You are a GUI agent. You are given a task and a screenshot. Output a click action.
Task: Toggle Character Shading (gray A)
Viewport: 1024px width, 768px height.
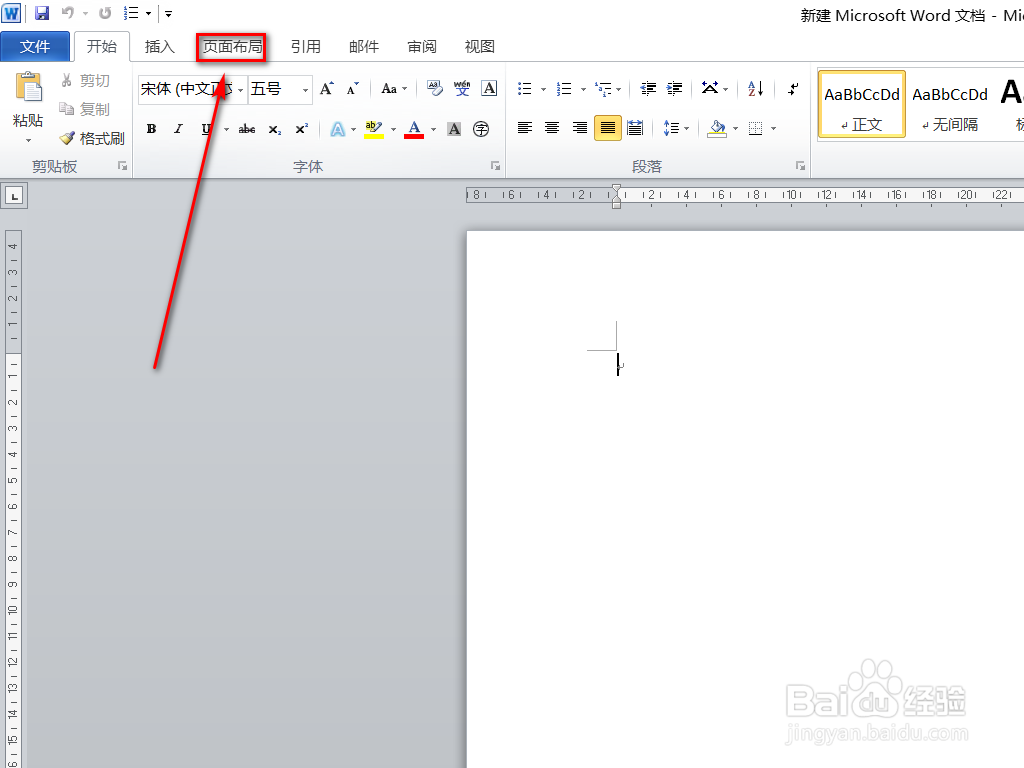tap(454, 129)
